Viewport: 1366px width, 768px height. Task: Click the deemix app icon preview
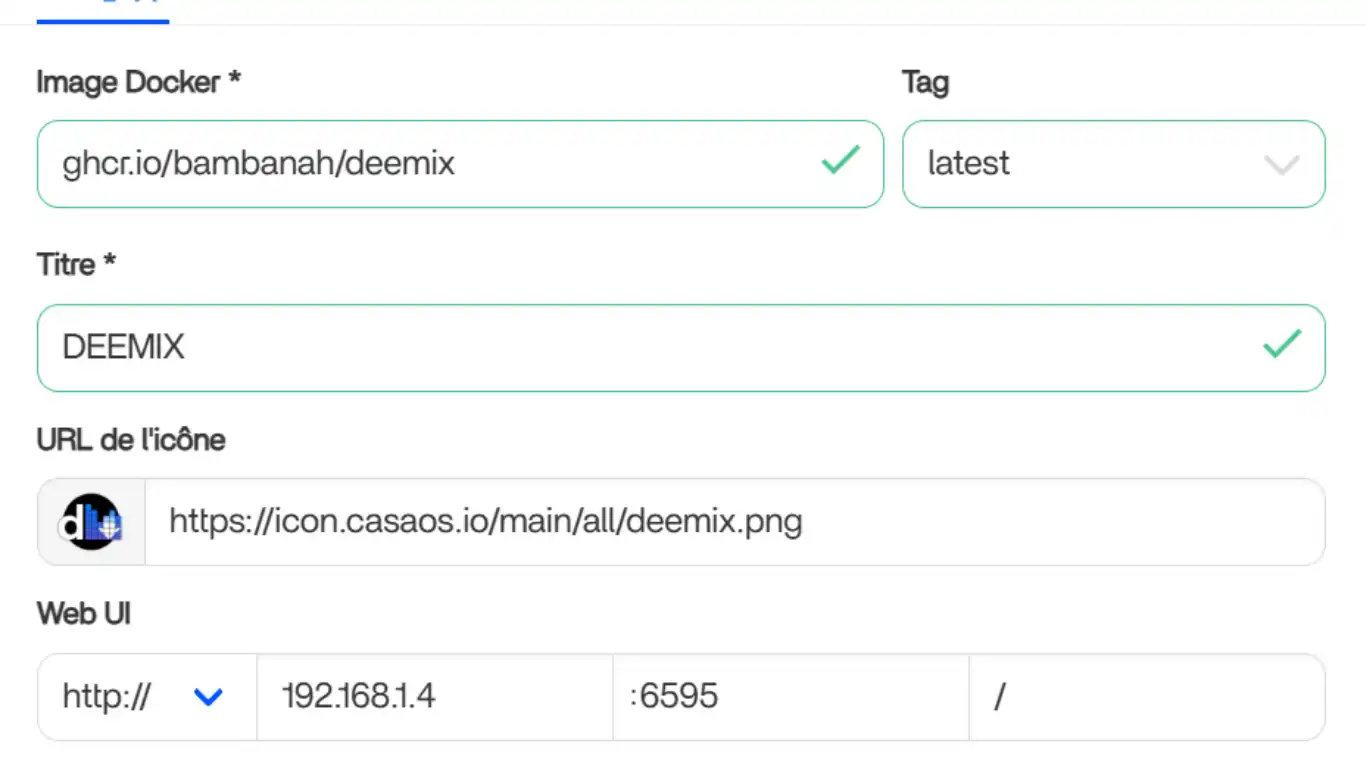click(91, 522)
